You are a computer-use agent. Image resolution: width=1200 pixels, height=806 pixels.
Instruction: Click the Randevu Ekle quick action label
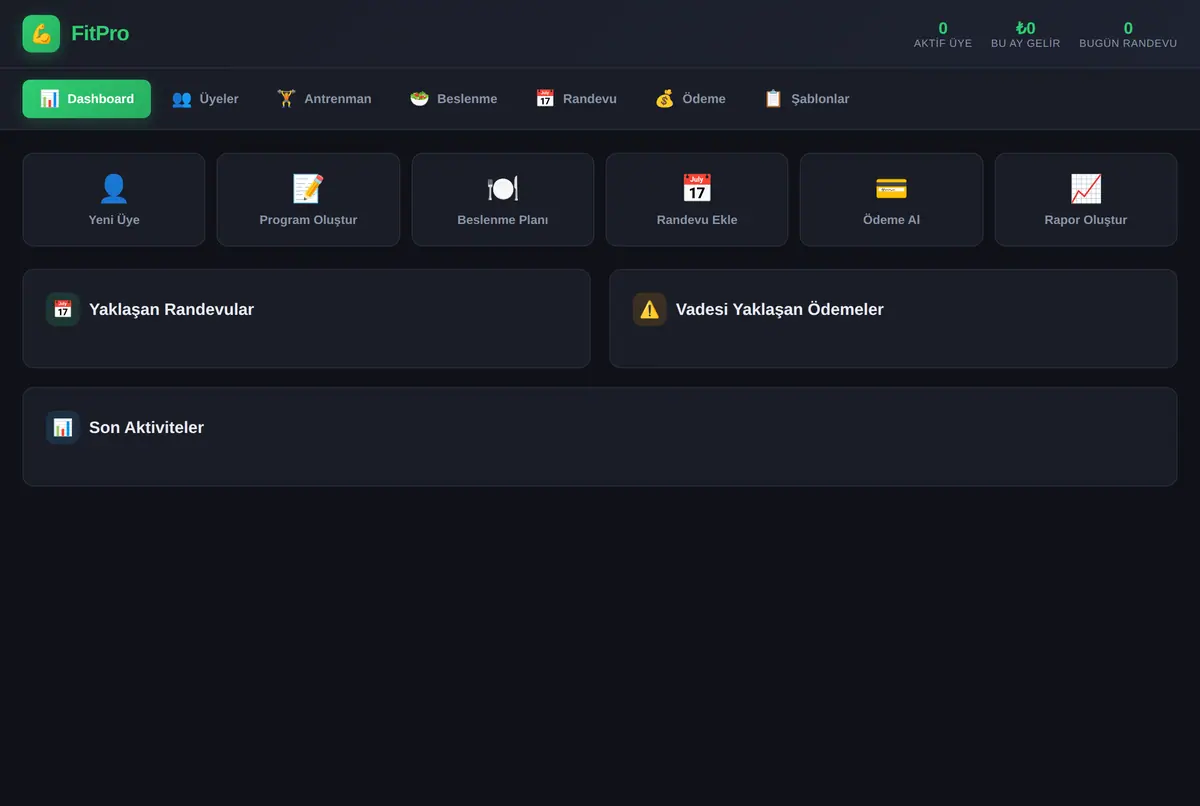(697, 220)
